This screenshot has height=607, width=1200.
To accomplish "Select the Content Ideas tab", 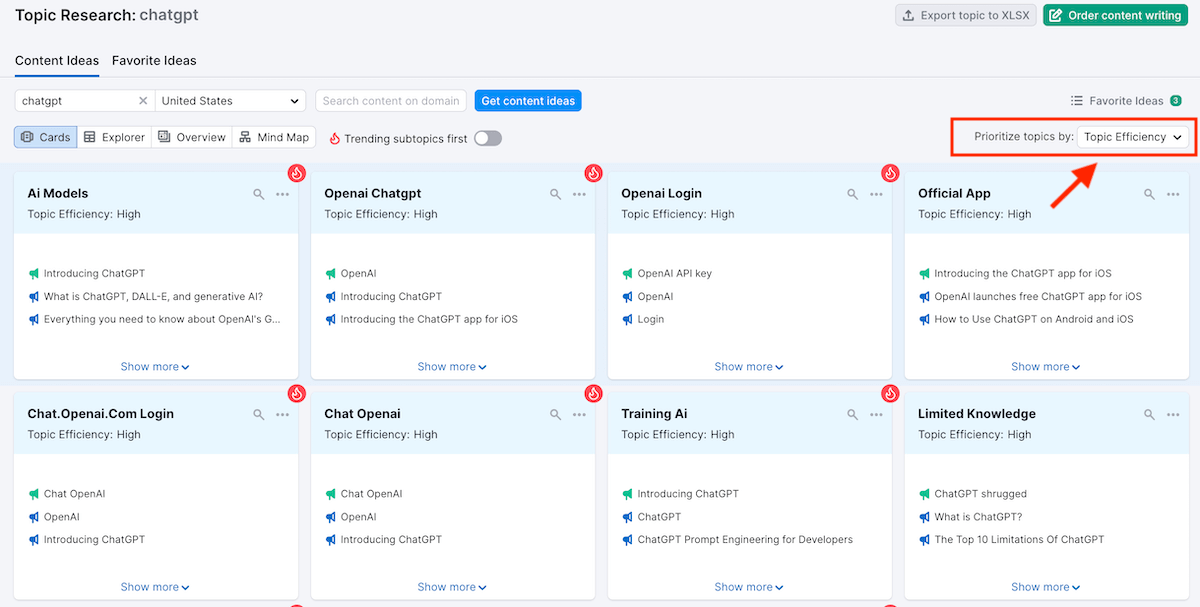I will pos(57,60).
